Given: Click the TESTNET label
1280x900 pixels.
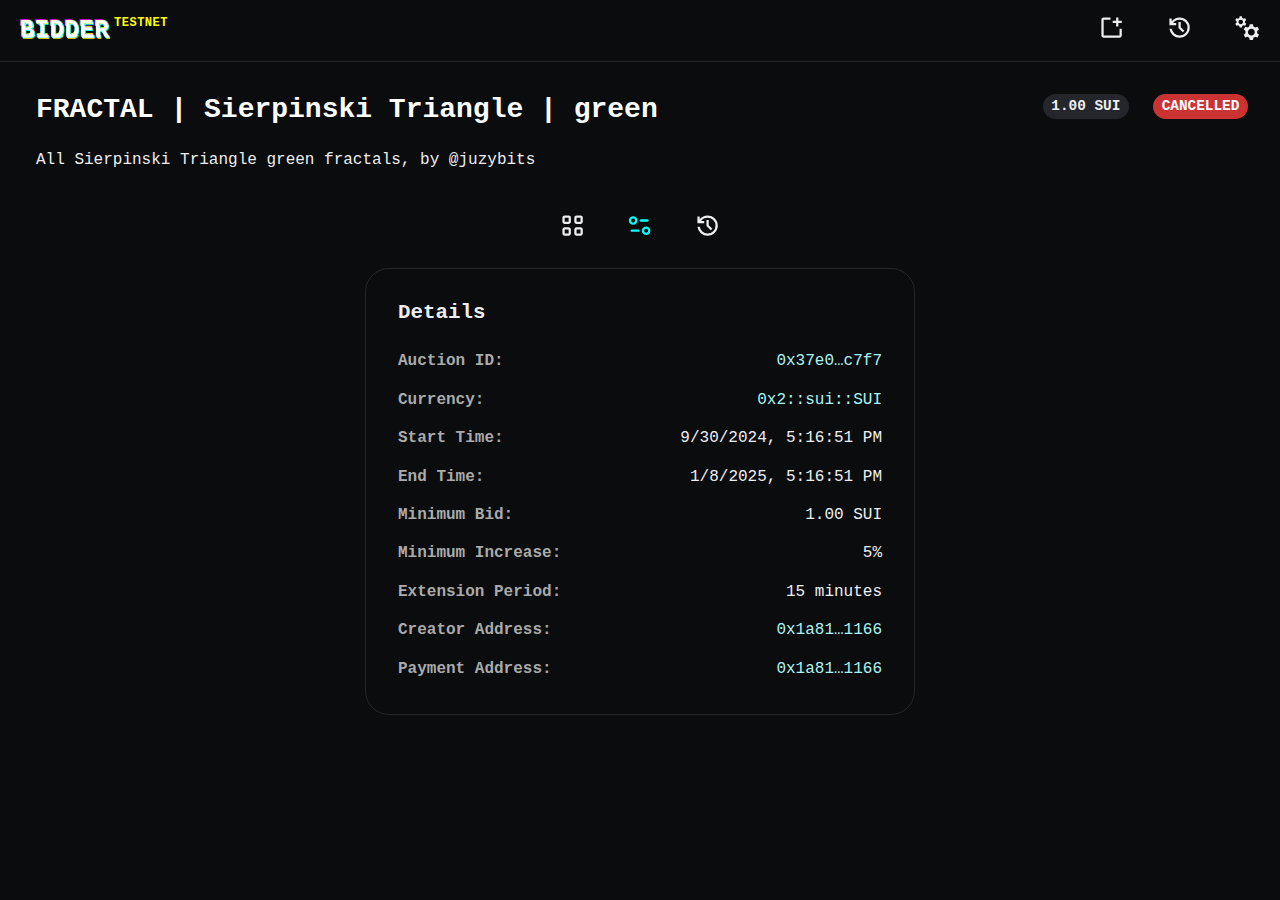Looking at the screenshot, I should (141, 22).
